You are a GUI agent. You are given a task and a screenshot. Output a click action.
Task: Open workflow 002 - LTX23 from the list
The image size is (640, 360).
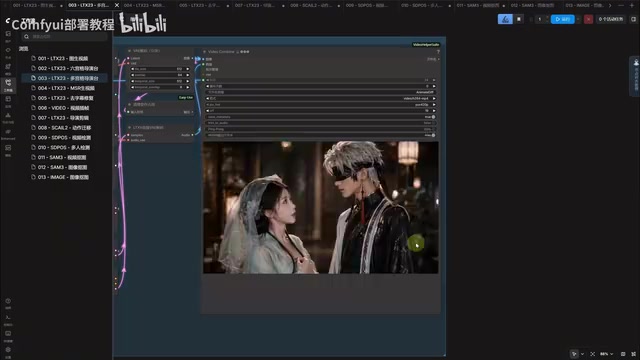pos(65,68)
